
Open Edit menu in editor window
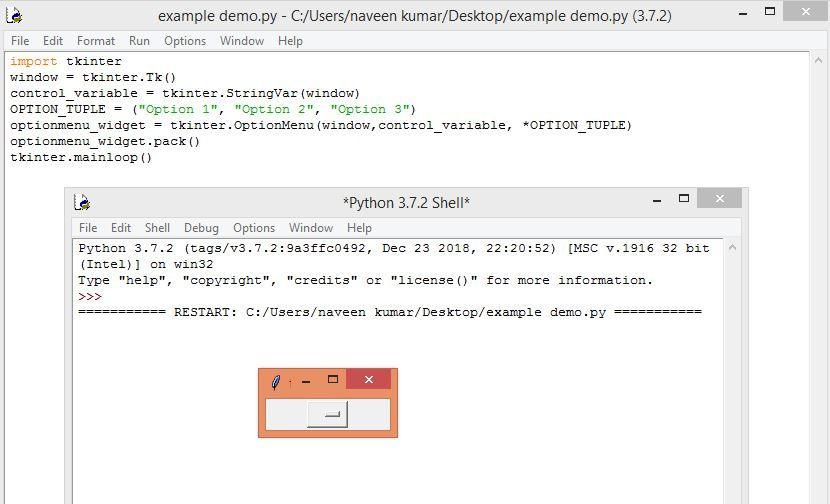click(52, 41)
